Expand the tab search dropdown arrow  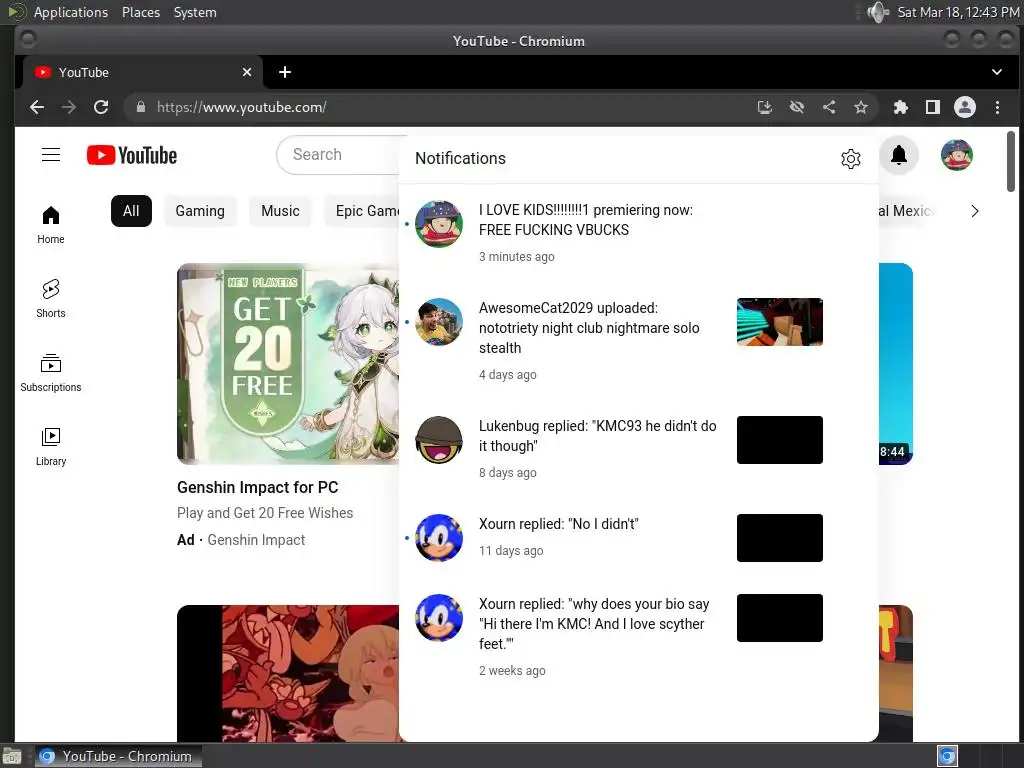pyautogui.click(x=997, y=72)
